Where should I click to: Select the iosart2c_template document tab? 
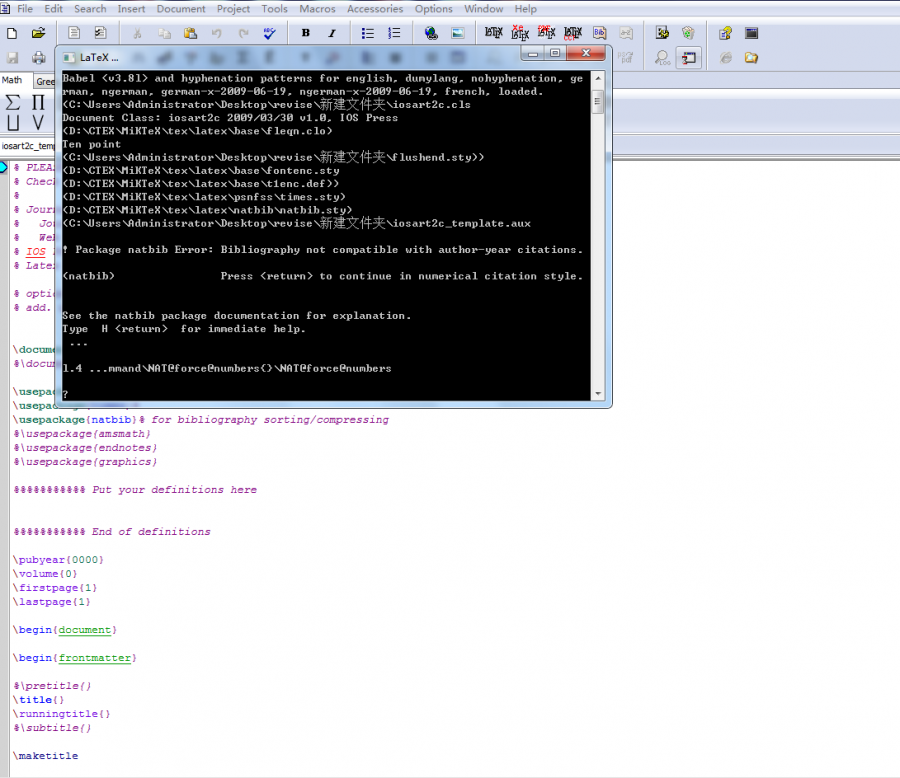tap(25, 146)
